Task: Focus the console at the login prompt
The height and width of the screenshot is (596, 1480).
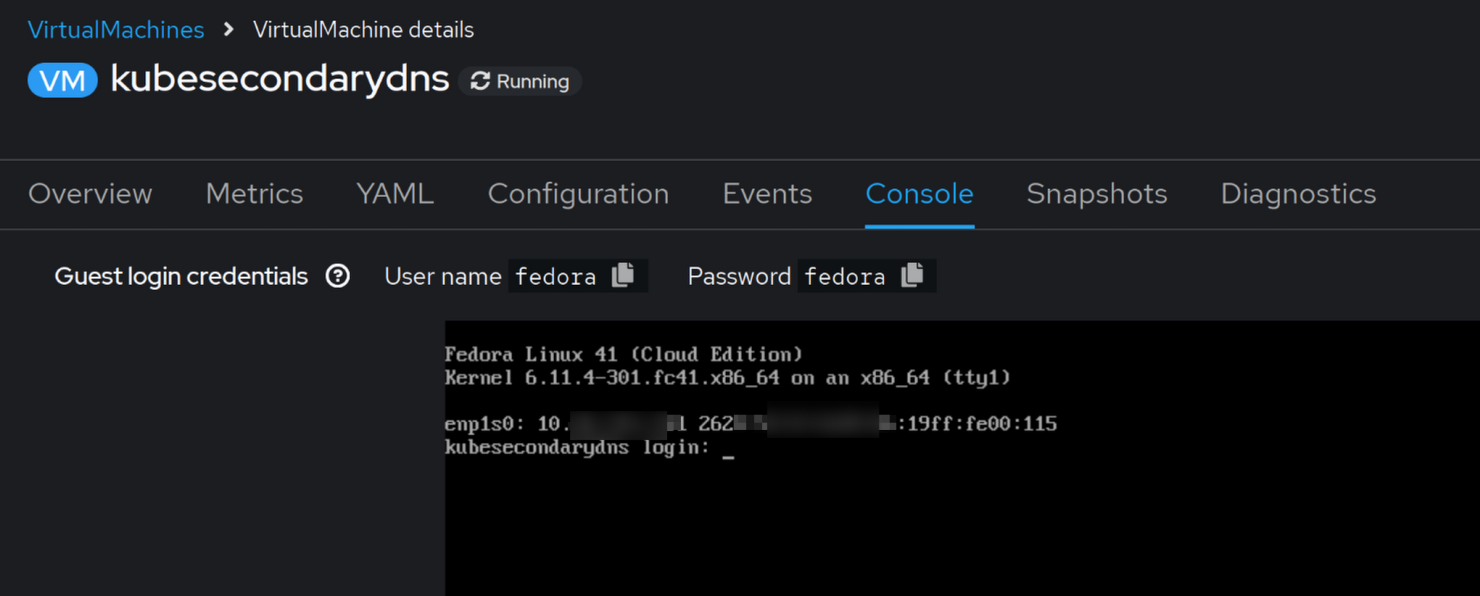Action: (728, 449)
